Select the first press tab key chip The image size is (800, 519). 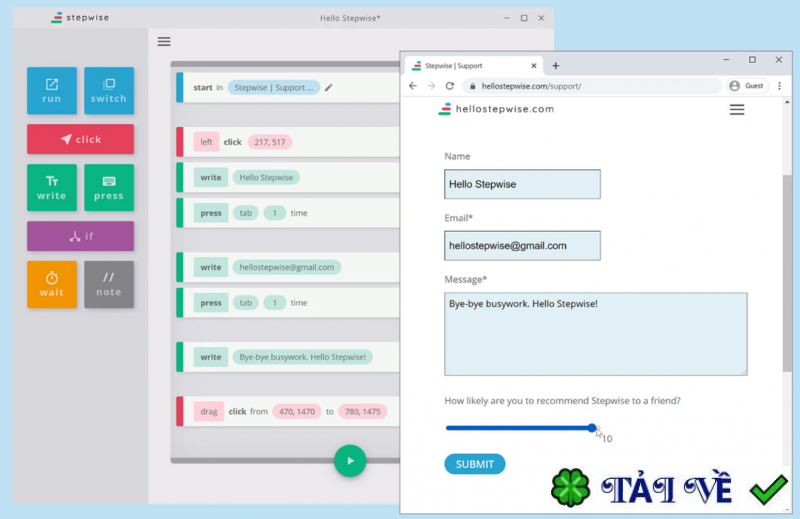pos(246,213)
